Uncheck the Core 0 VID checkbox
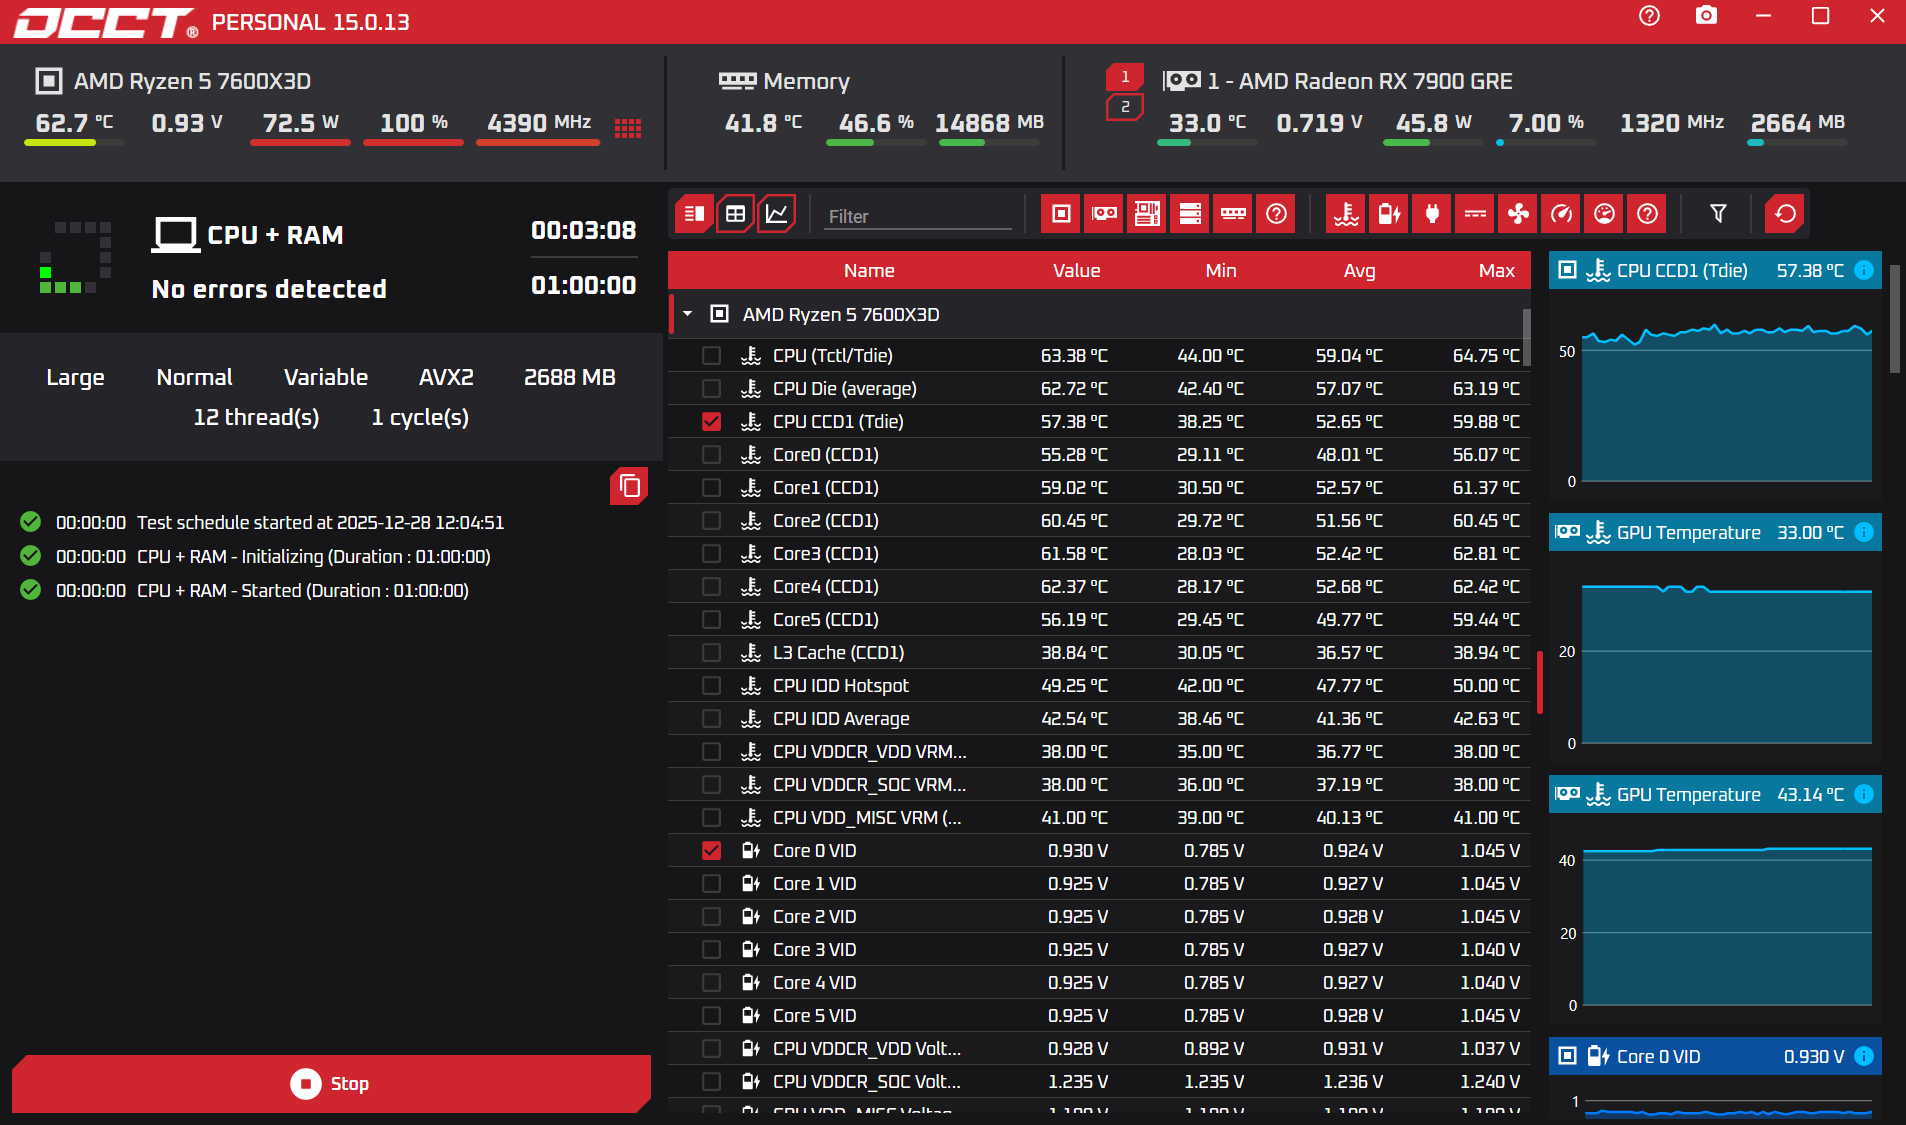Viewport: 1906px width, 1125px height. pos(711,850)
